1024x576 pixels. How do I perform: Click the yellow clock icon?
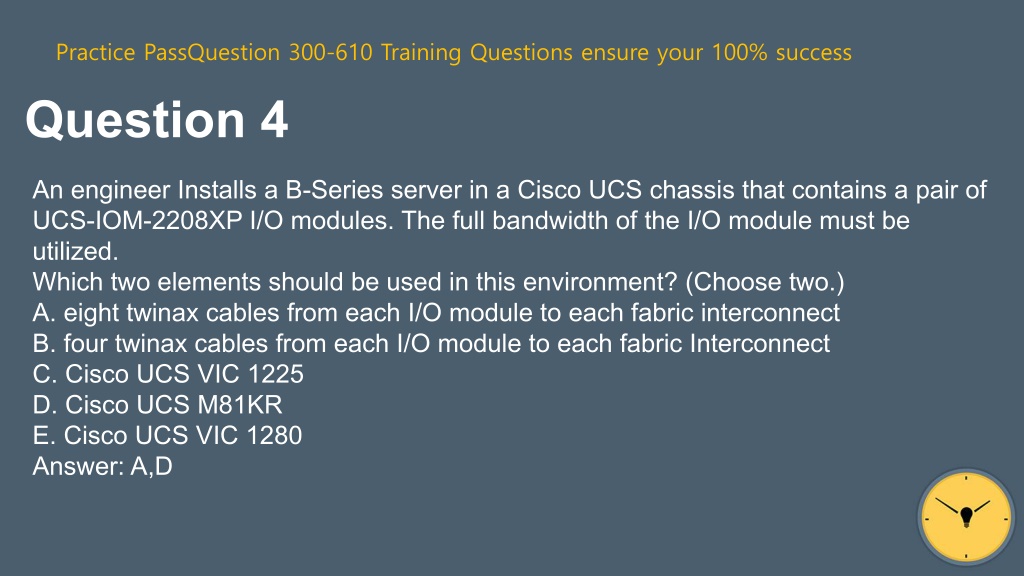(x=966, y=517)
